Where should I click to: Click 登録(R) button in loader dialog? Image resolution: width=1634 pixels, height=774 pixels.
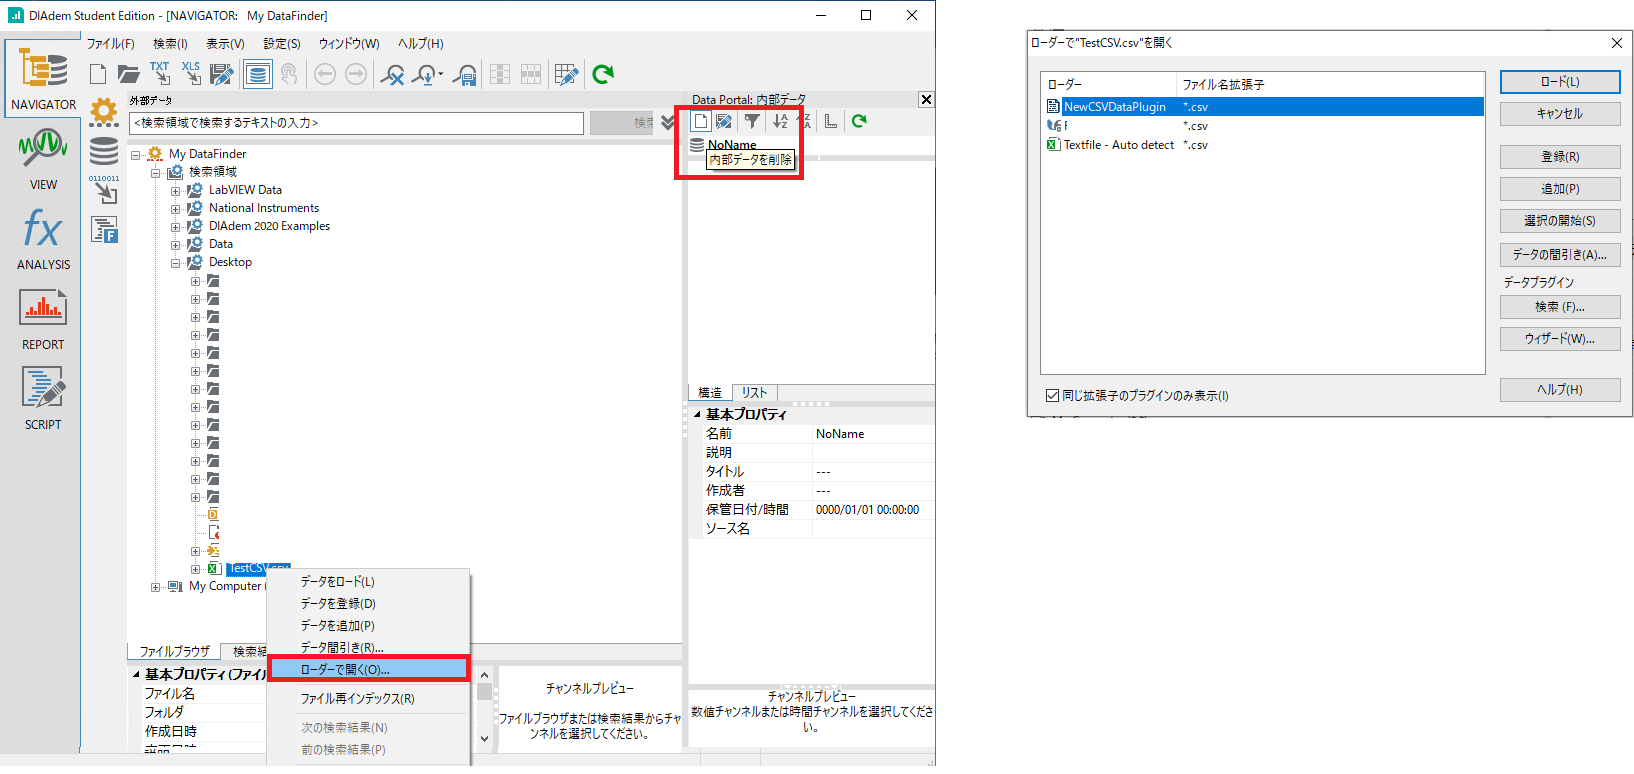point(1560,157)
